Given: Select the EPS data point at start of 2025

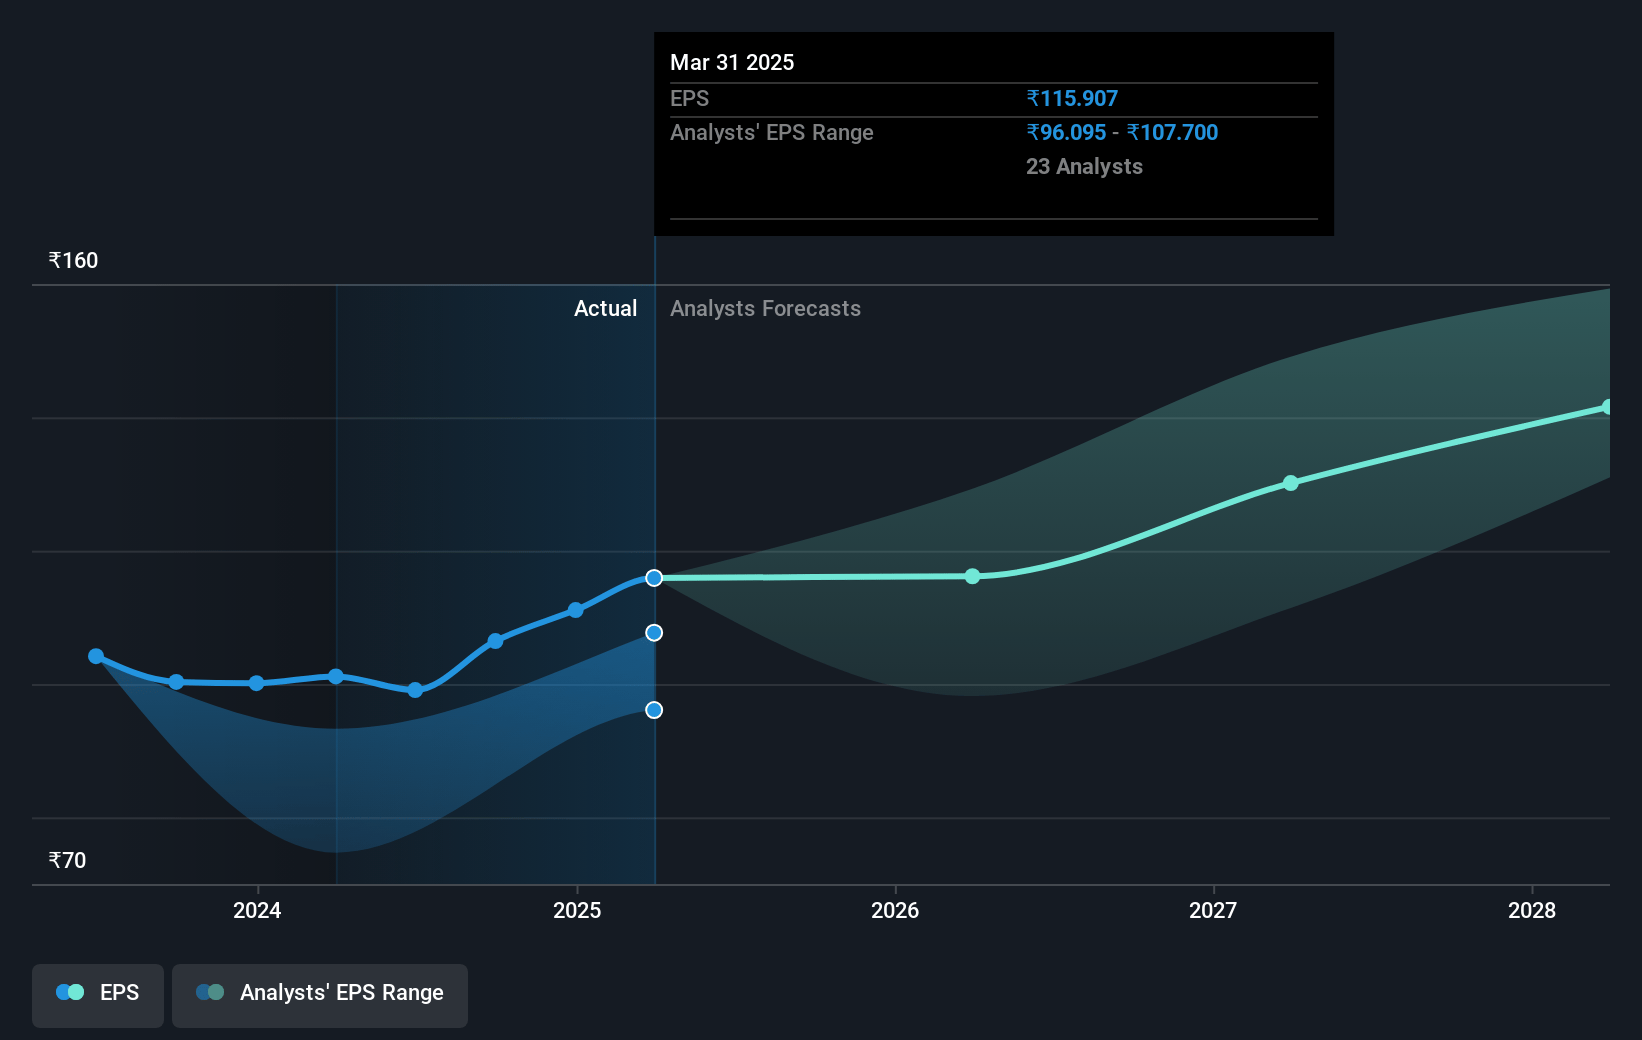Looking at the screenshot, I should pyautogui.click(x=576, y=610).
